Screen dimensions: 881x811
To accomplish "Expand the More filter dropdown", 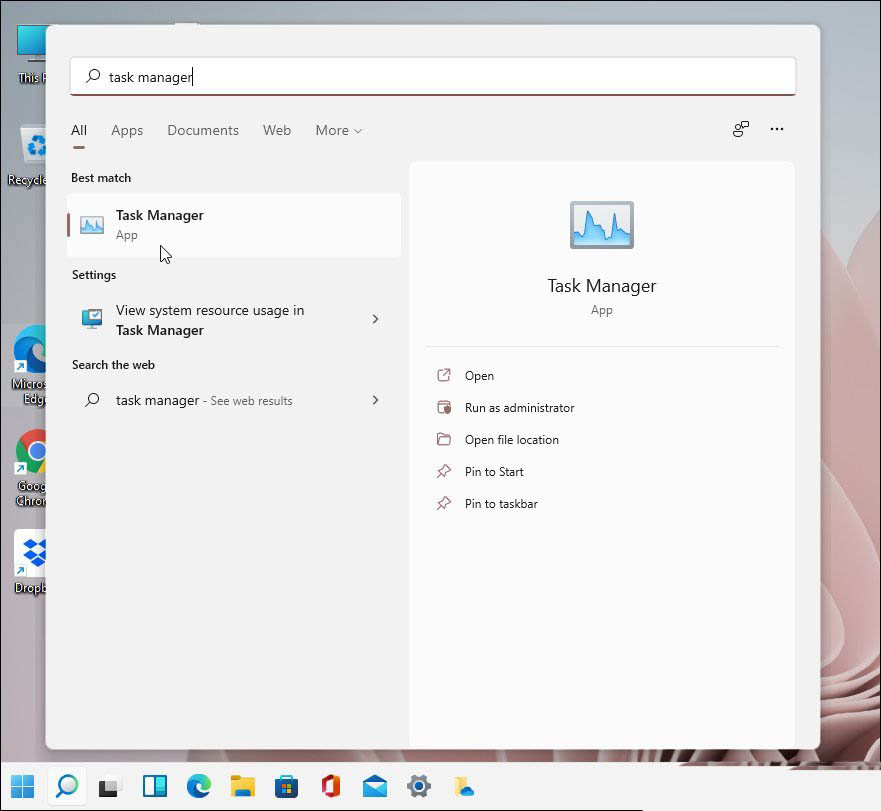I will click(338, 130).
